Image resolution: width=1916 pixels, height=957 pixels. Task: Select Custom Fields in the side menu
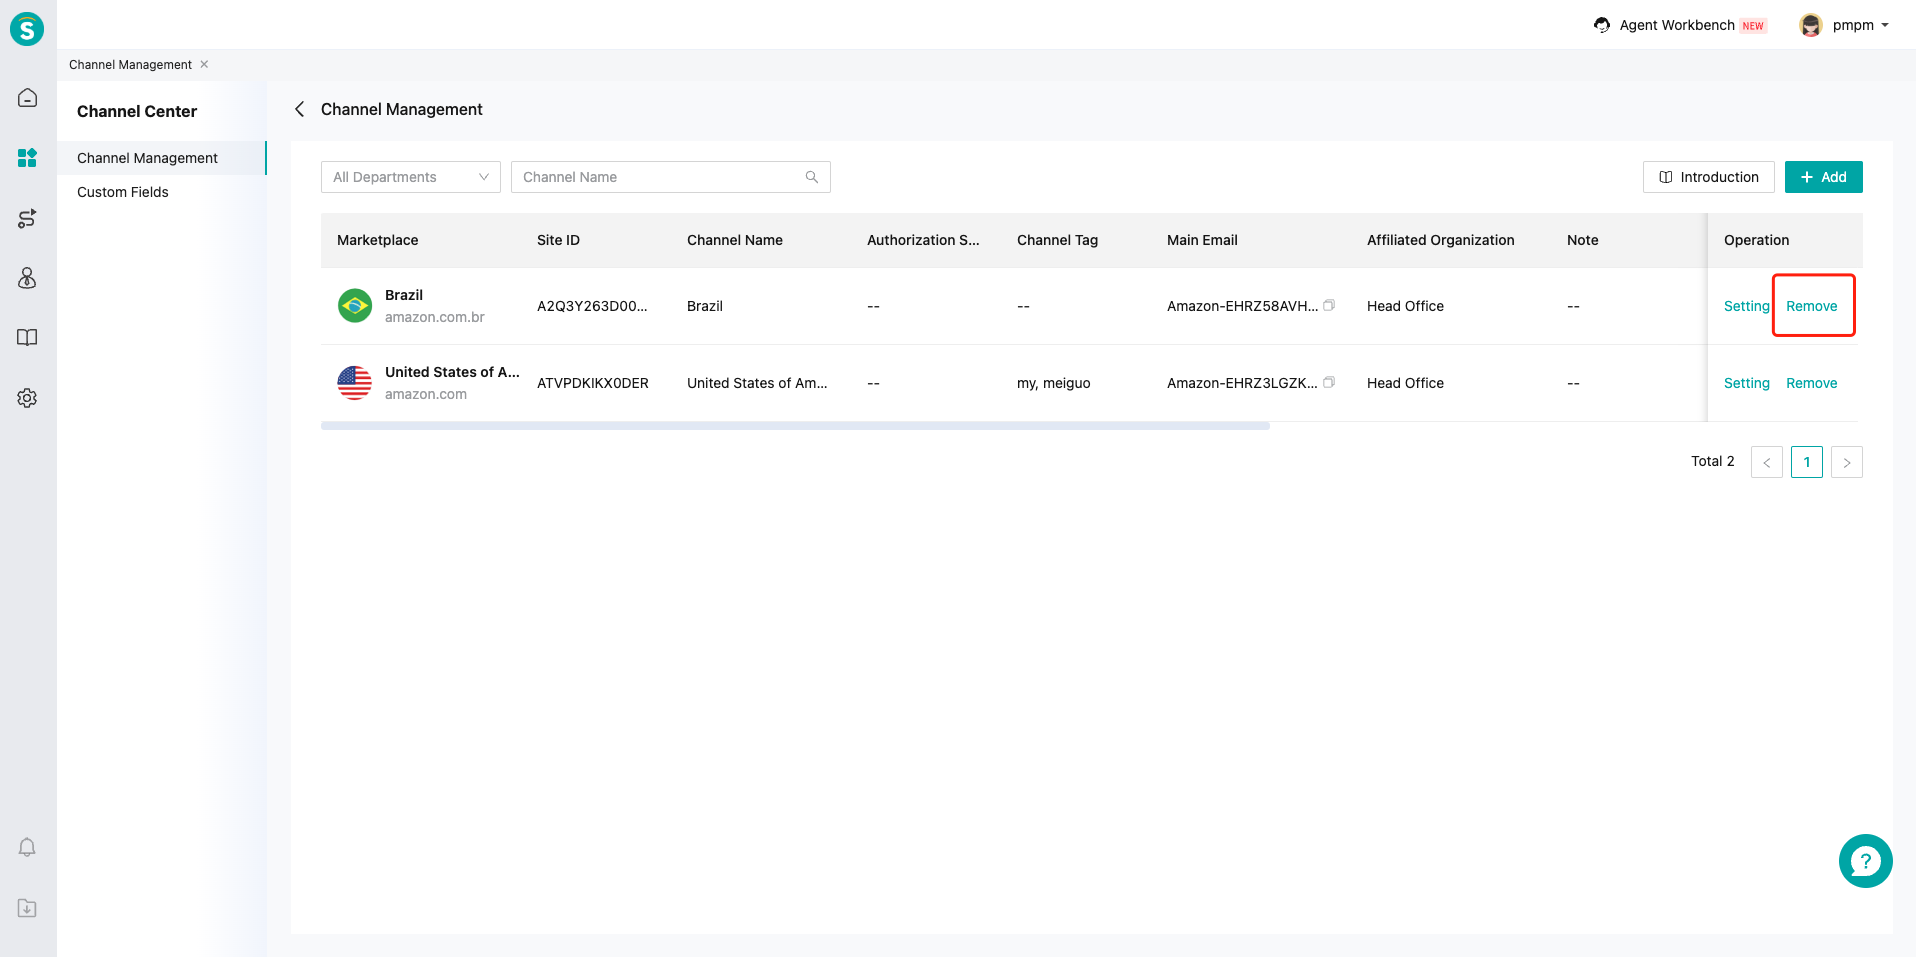[x=123, y=192]
